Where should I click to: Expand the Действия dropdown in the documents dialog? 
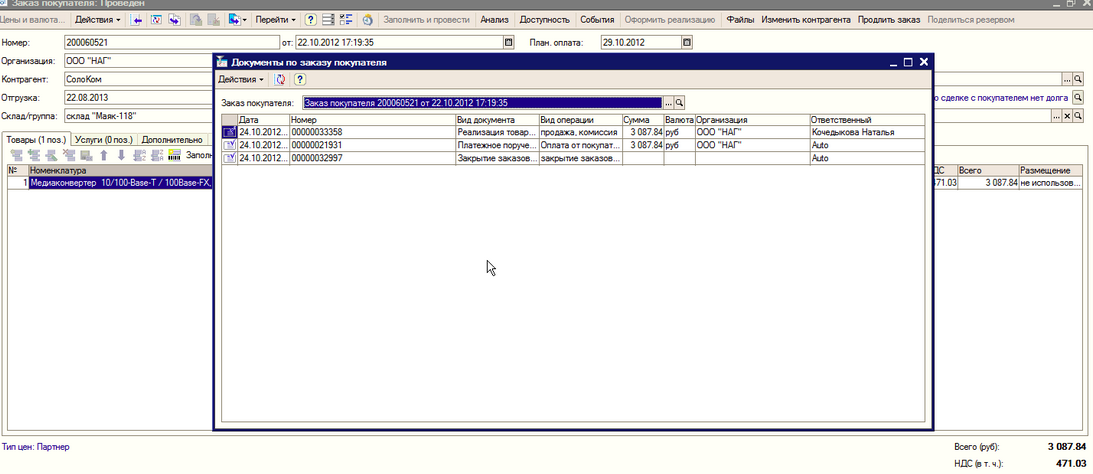(x=241, y=79)
